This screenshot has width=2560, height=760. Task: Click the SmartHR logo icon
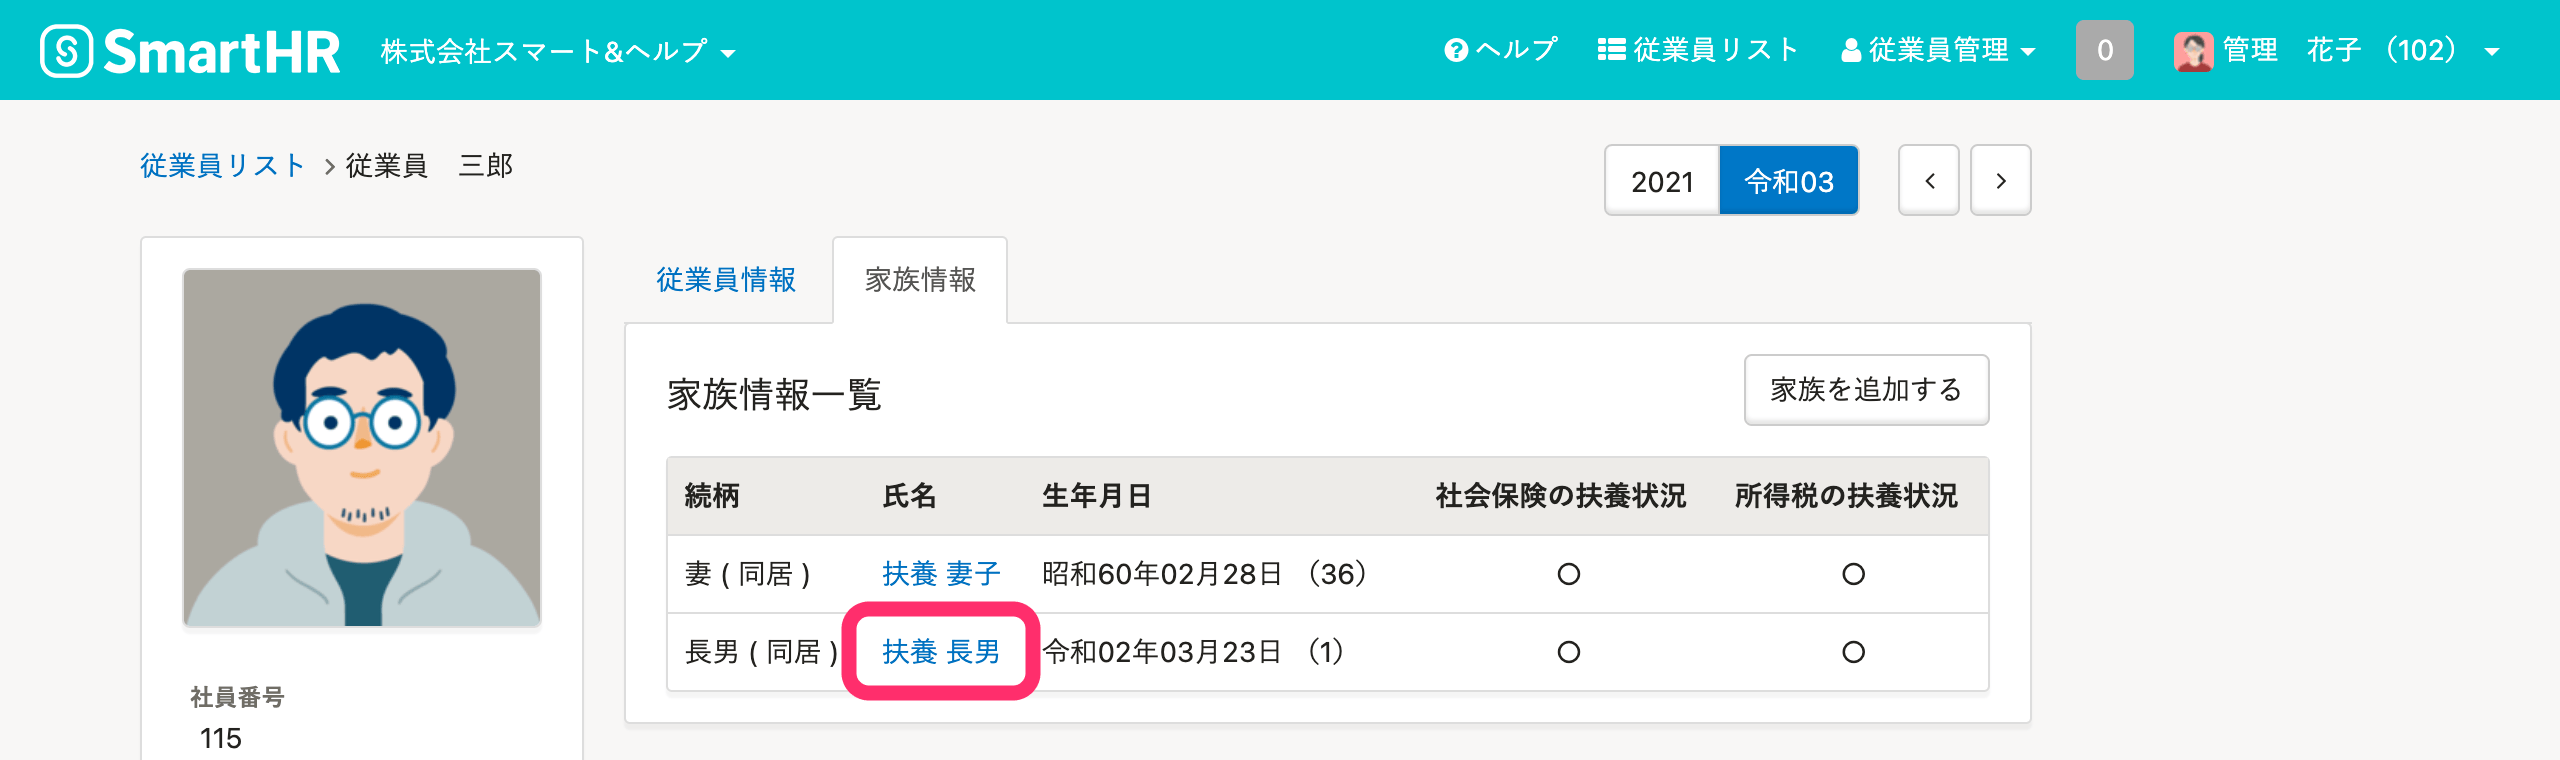67,50
